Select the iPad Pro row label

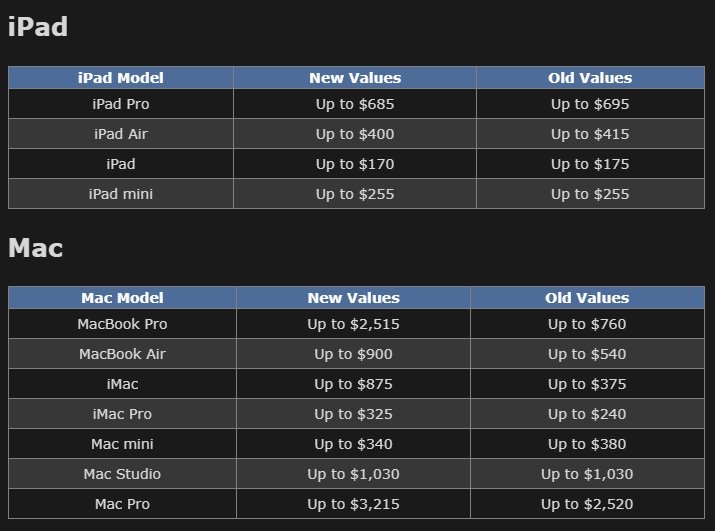point(121,104)
